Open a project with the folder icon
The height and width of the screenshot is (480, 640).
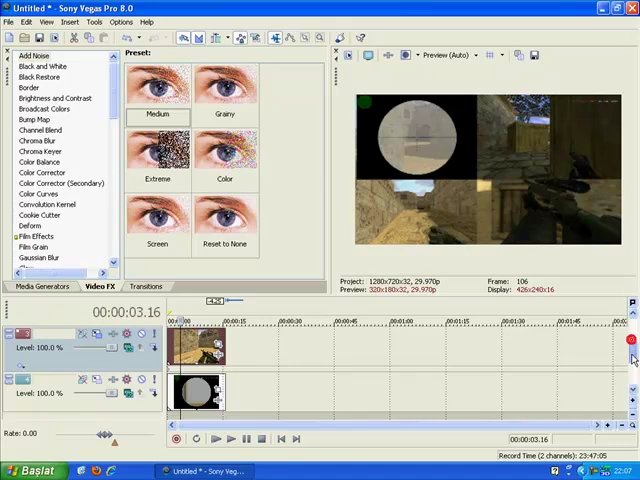24,38
